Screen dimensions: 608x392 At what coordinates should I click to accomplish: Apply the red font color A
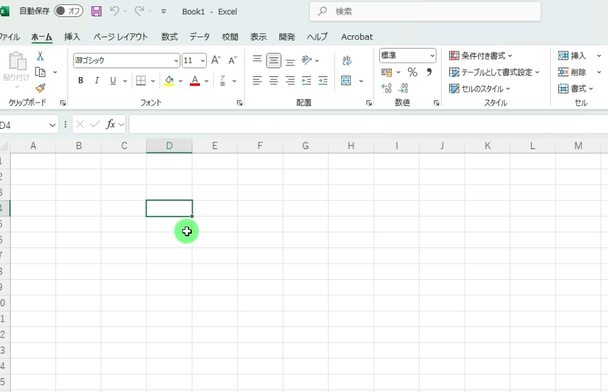(195, 81)
